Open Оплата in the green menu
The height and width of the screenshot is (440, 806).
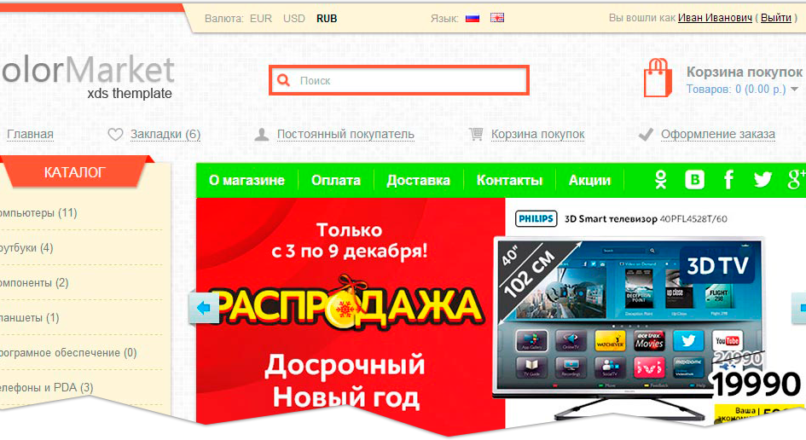(336, 180)
